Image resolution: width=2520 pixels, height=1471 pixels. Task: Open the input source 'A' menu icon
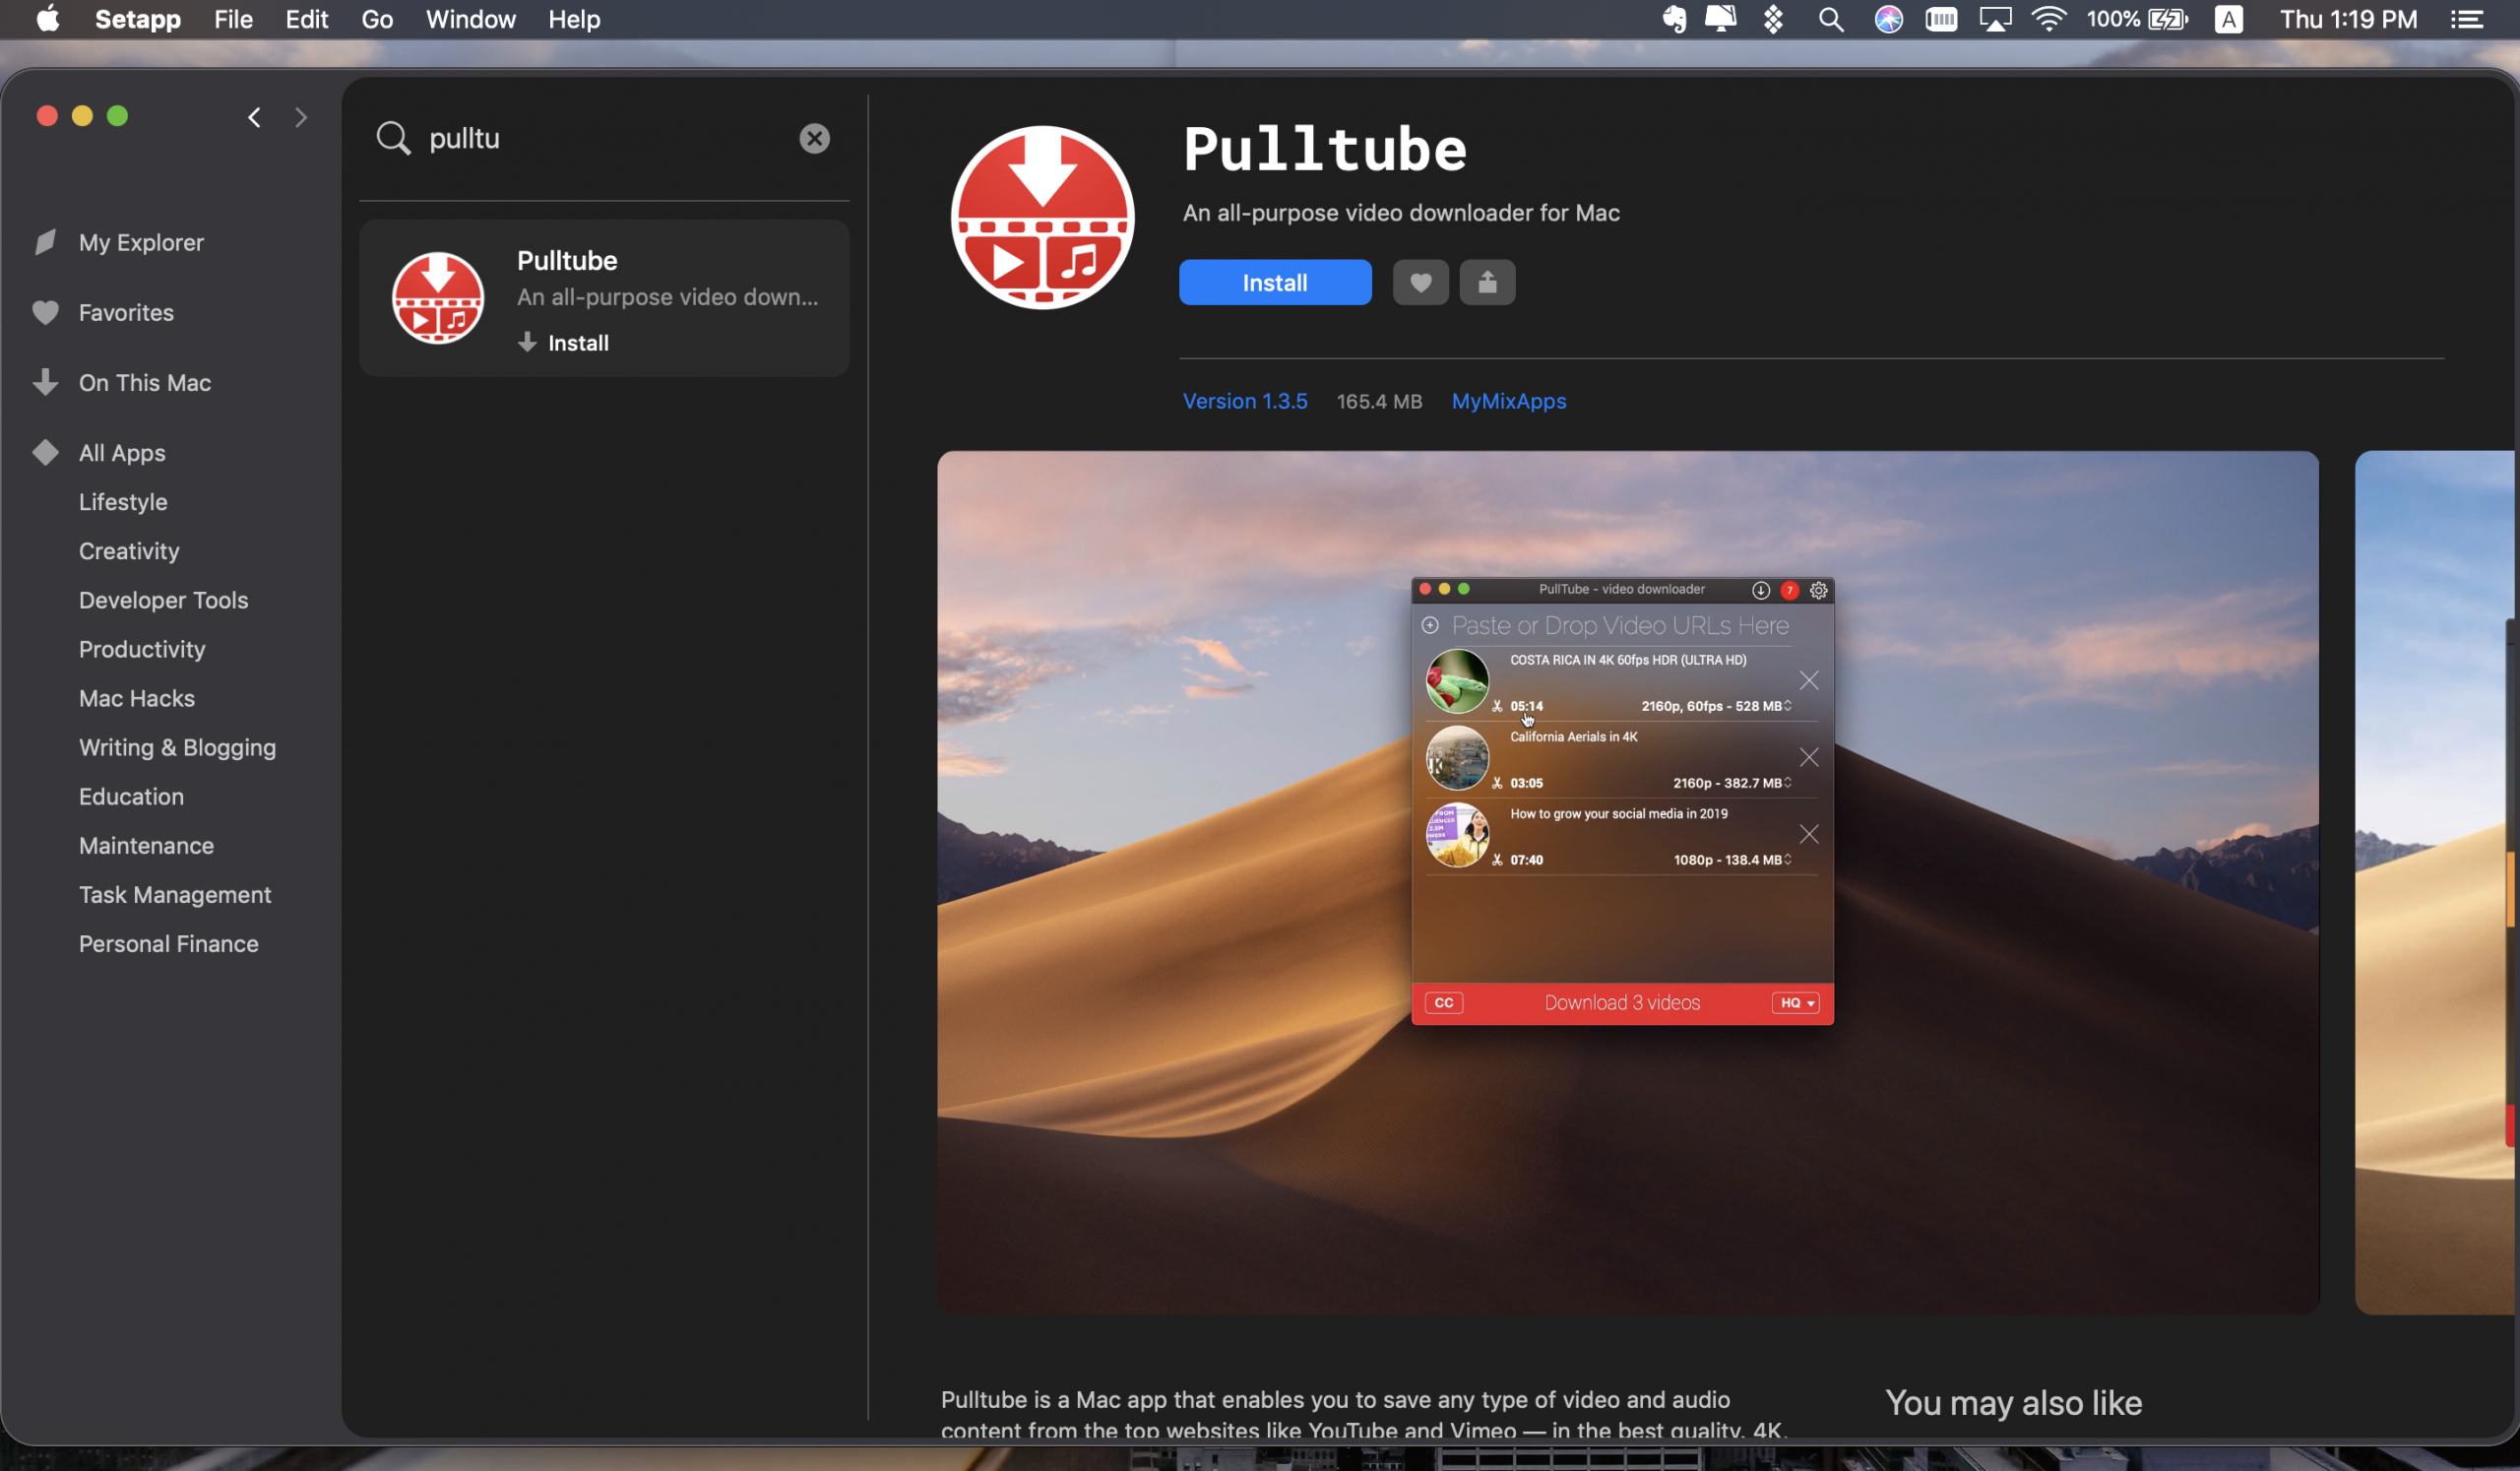click(2228, 19)
